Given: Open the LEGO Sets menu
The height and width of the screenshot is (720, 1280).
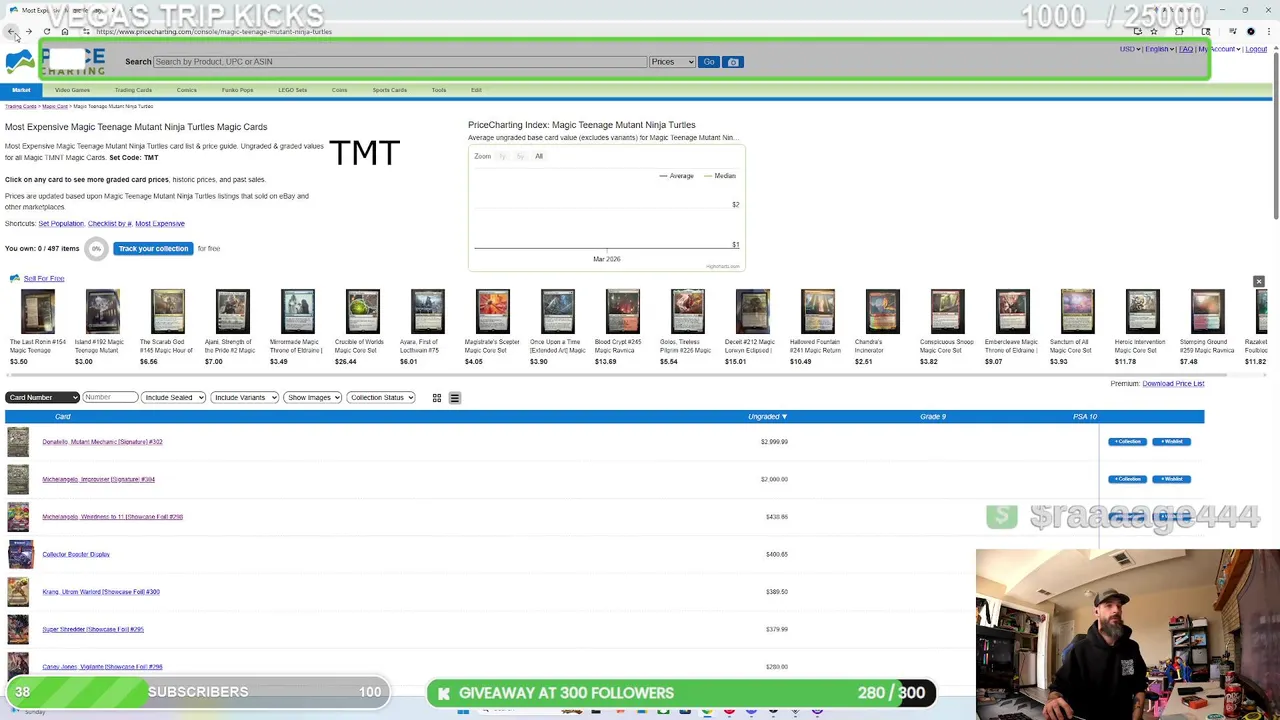Looking at the screenshot, I should (x=292, y=90).
